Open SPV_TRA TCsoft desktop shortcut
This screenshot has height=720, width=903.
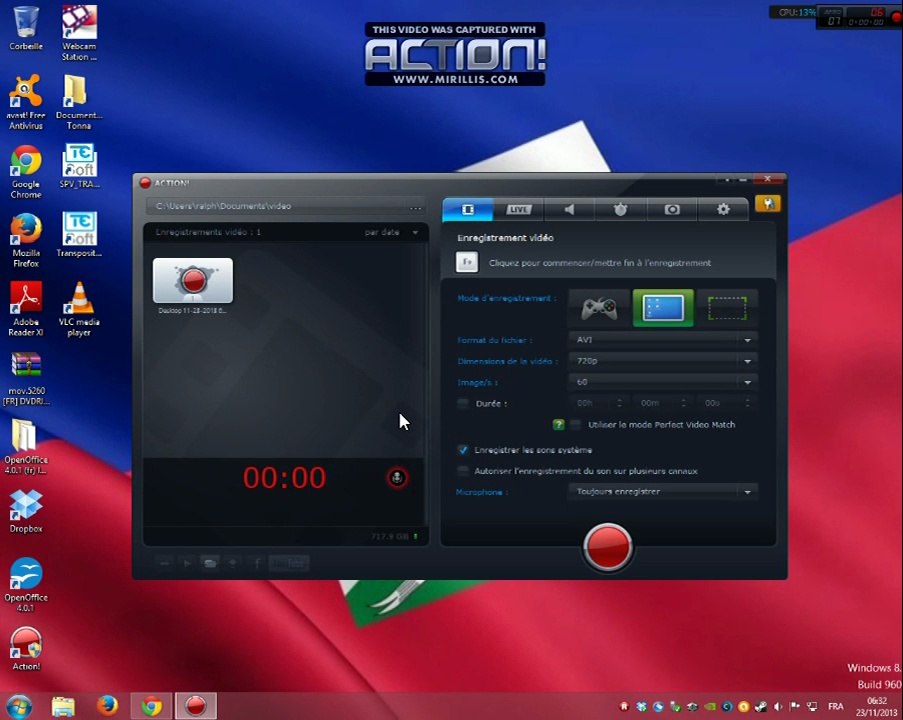click(x=79, y=166)
